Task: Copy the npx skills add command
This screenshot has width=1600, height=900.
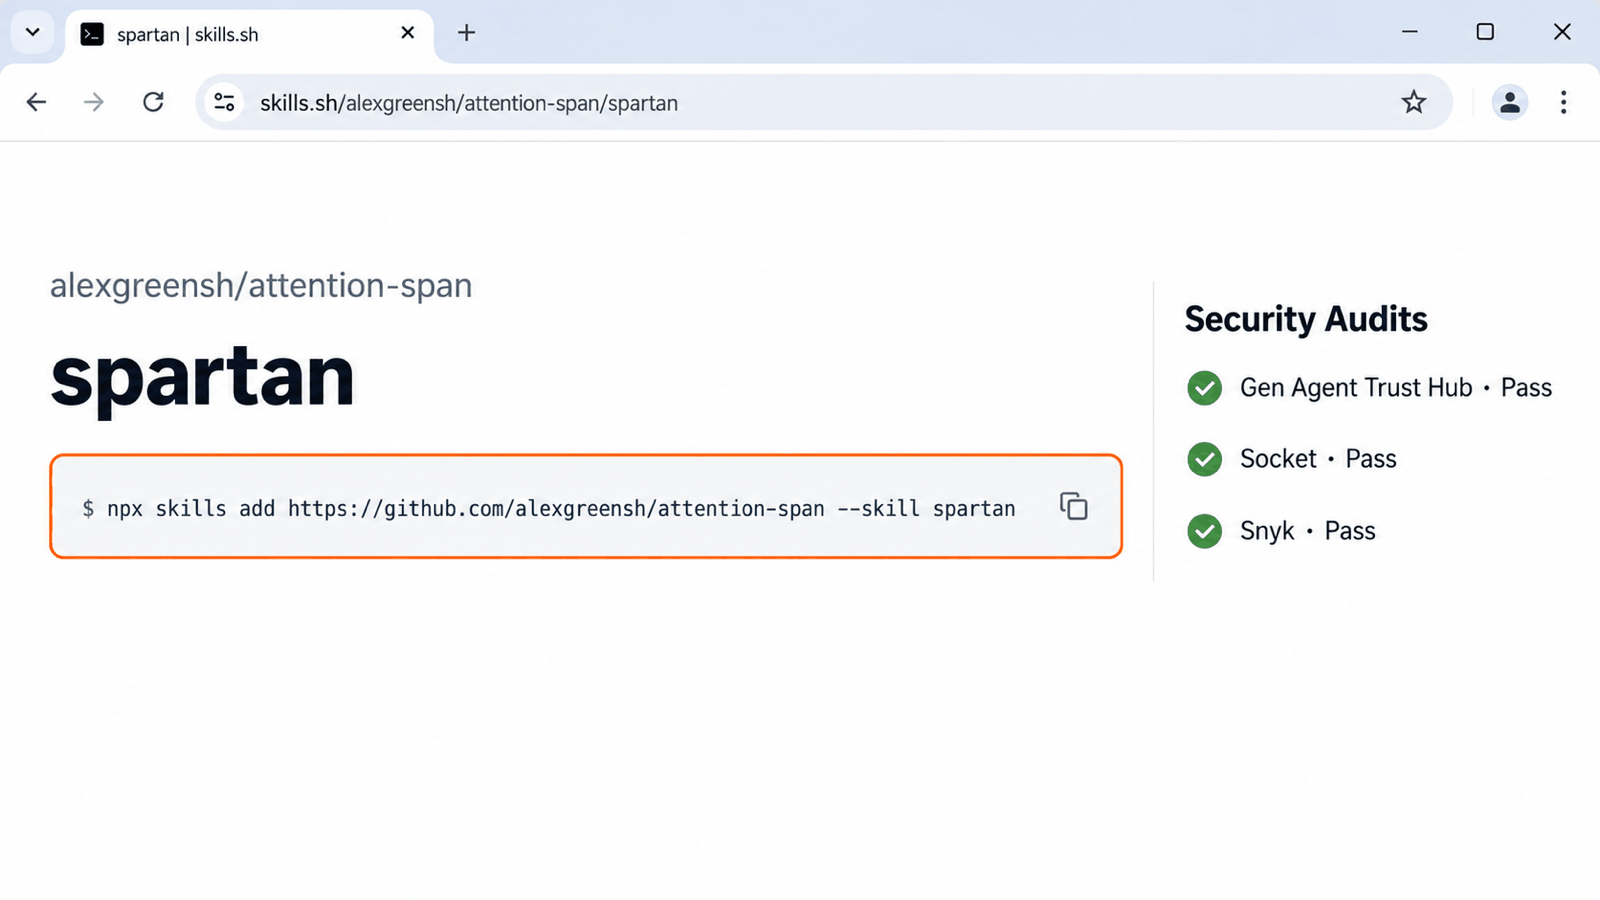Action: [x=1074, y=507]
